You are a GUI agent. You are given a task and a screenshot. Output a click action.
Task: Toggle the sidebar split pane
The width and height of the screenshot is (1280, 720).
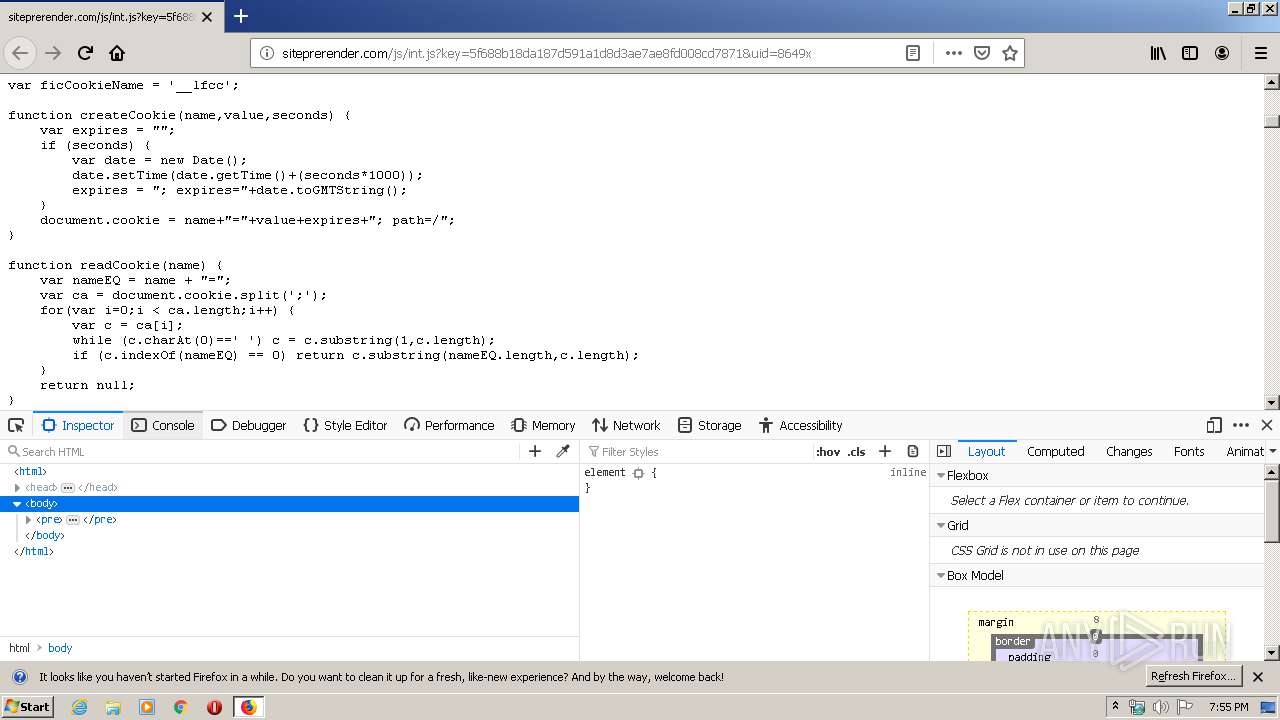(944, 451)
